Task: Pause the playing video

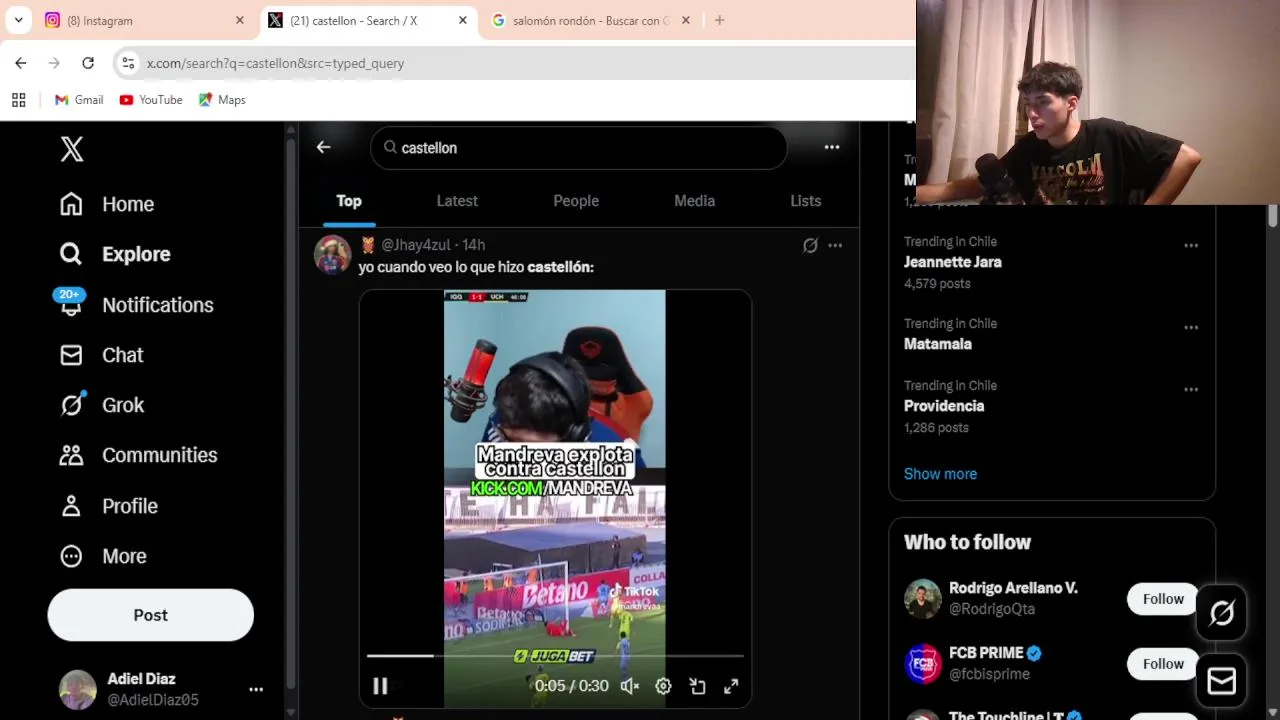Action: (380, 686)
